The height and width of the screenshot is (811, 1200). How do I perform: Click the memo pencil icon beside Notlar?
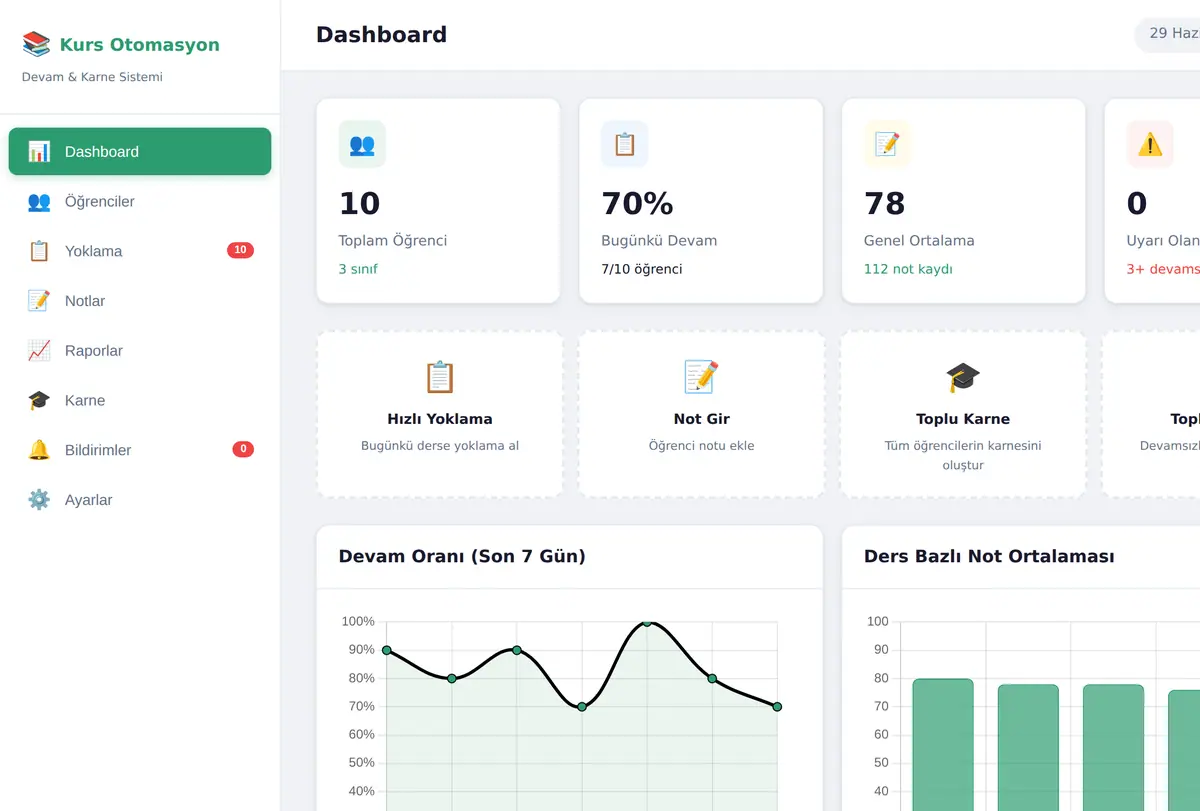coord(39,301)
